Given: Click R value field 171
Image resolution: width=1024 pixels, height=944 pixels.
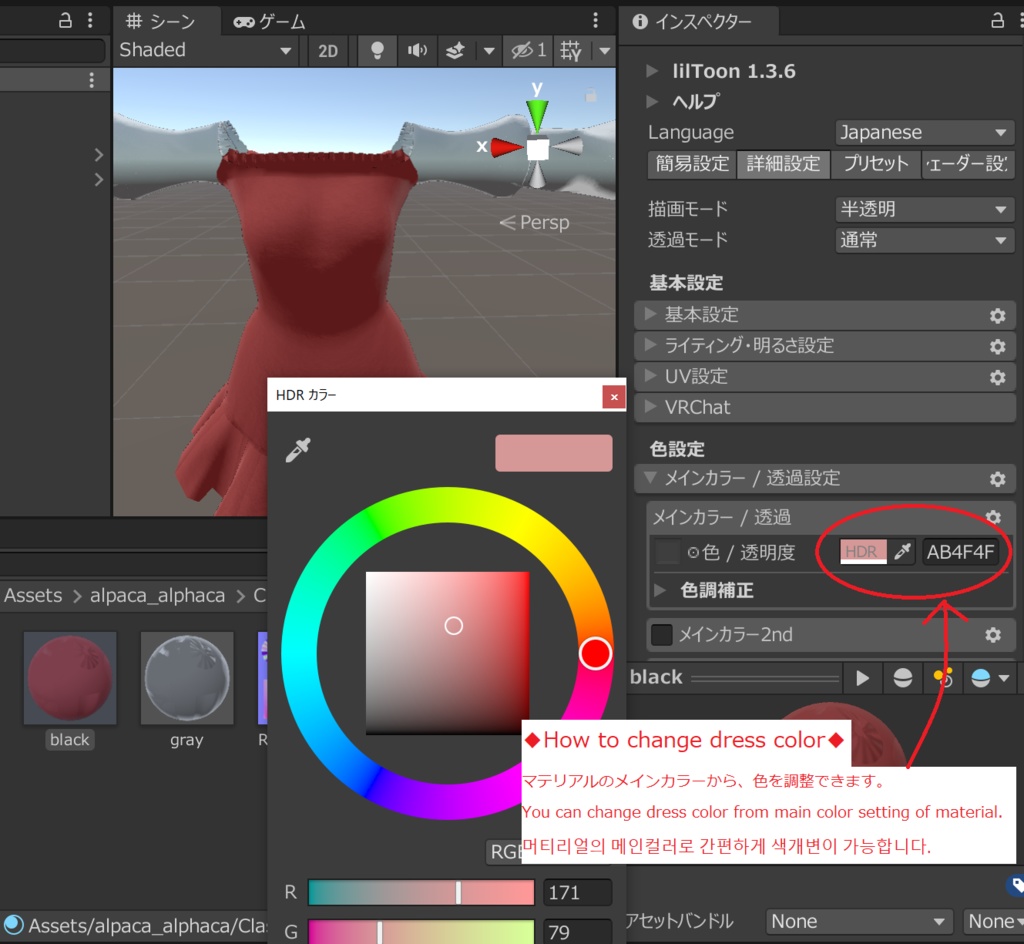Looking at the screenshot, I should 577,892.
